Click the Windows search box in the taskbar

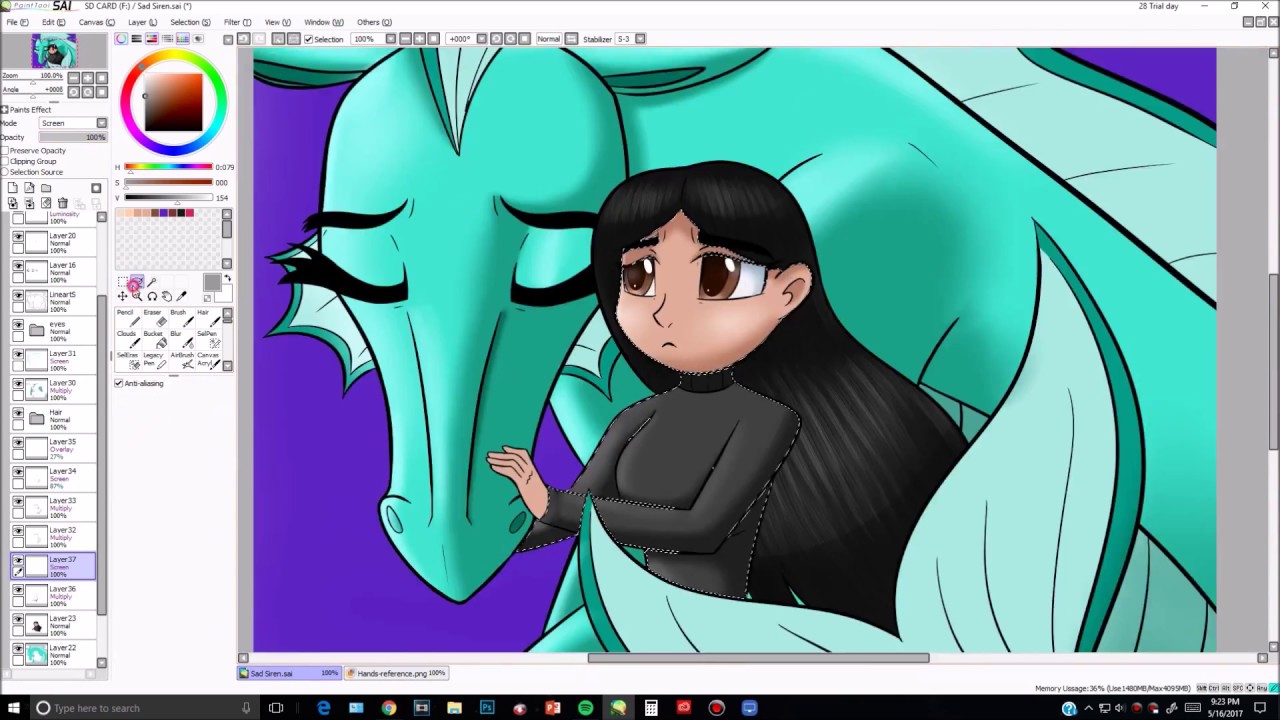coord(145,708)
